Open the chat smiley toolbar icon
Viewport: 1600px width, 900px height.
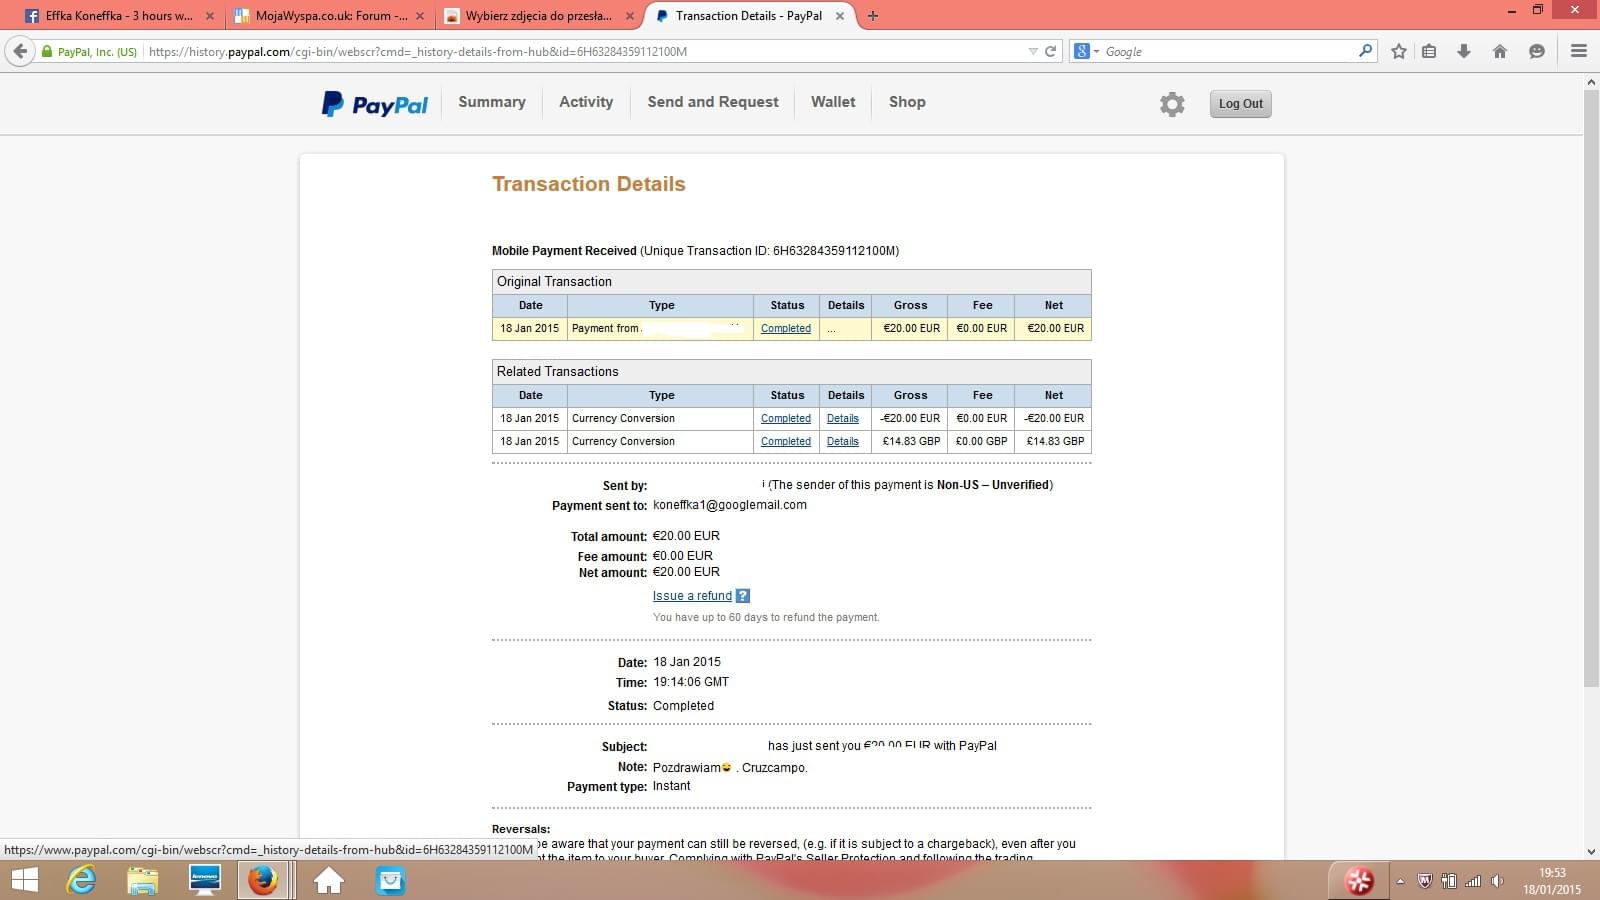pyautogui.click(x=1537, y=51)
